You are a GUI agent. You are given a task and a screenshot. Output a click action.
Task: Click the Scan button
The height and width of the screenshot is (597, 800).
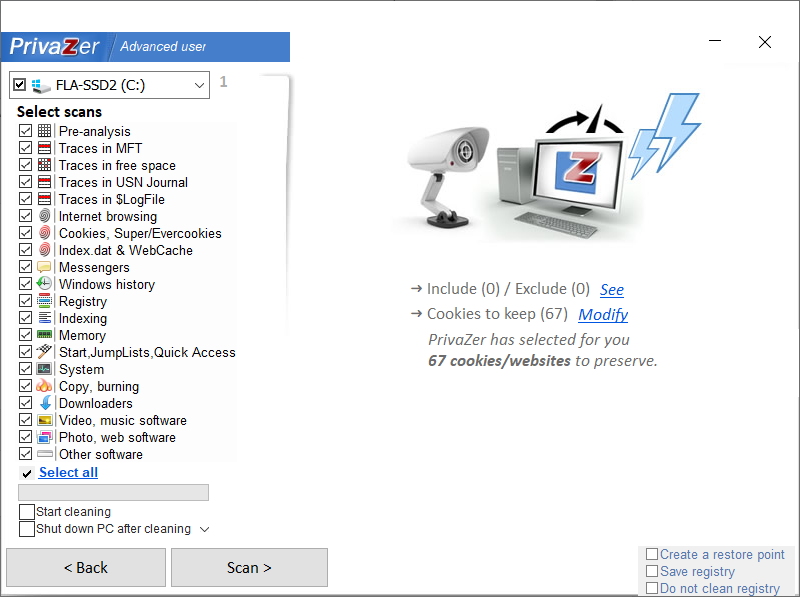click(249, 567)
